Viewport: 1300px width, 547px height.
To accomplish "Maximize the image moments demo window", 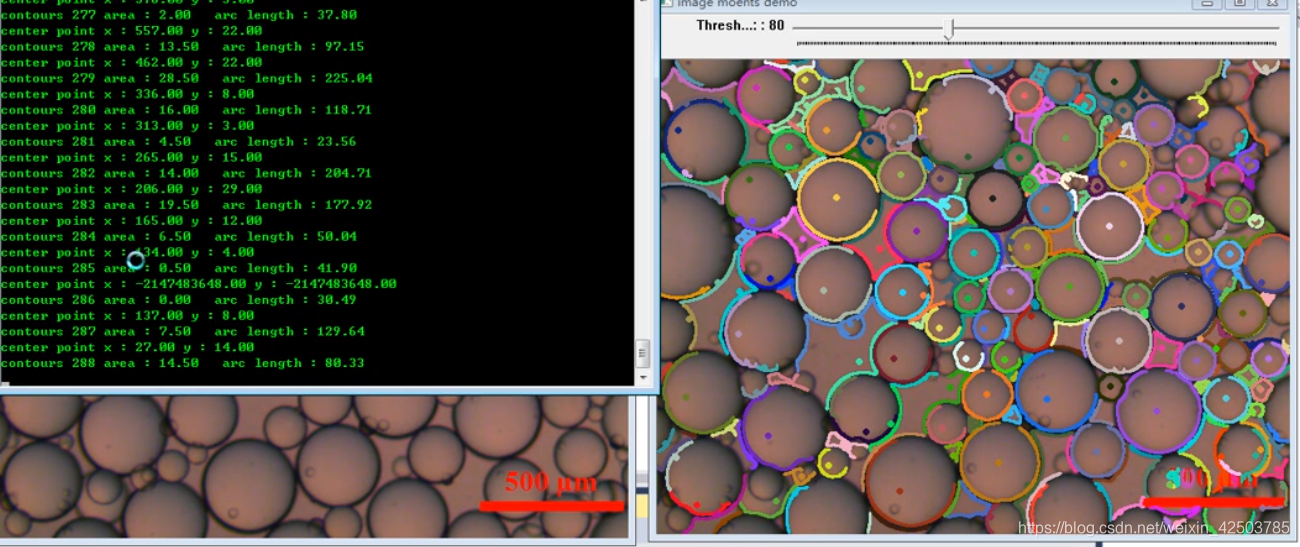I will pos(1239,4).
